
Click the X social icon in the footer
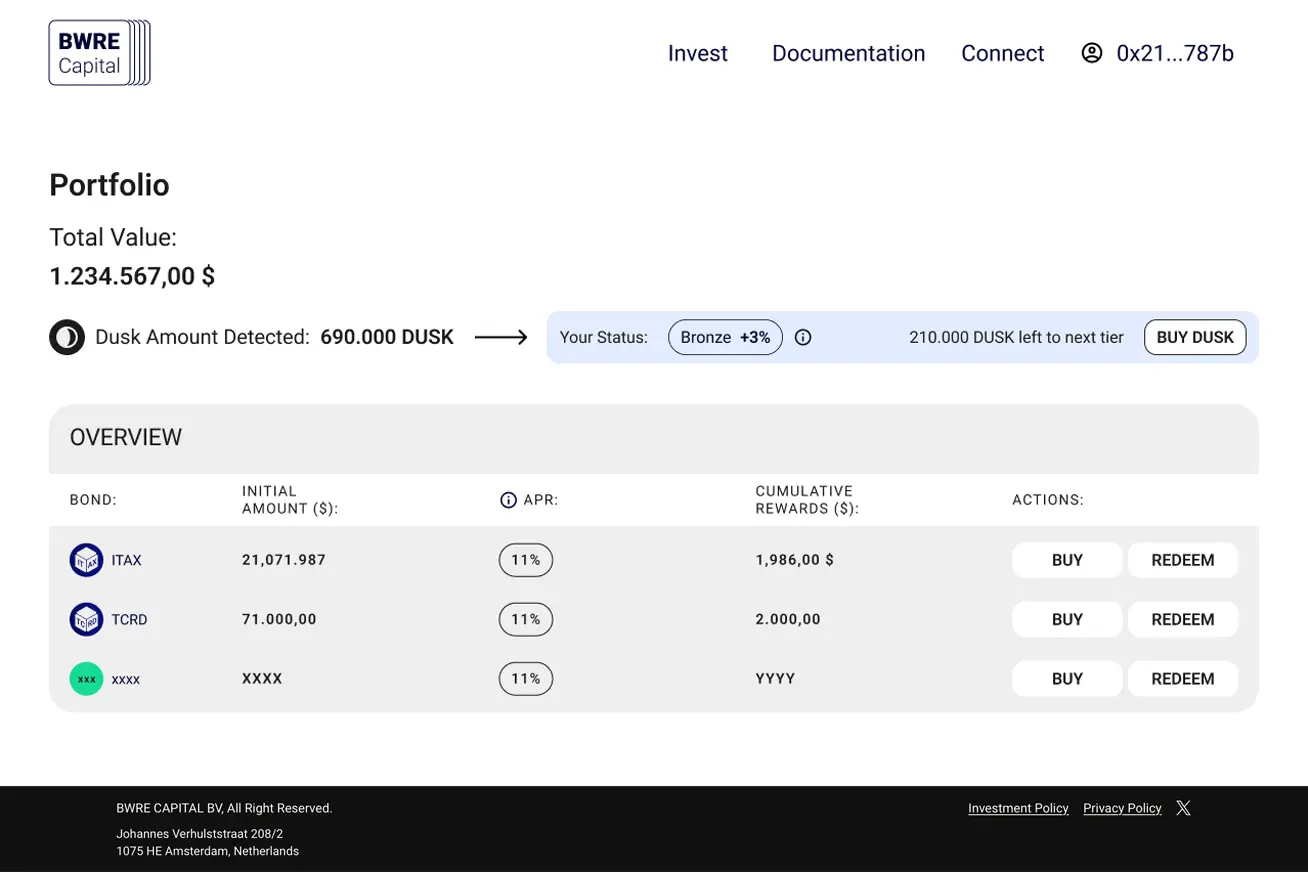[x=1183, y=807]
